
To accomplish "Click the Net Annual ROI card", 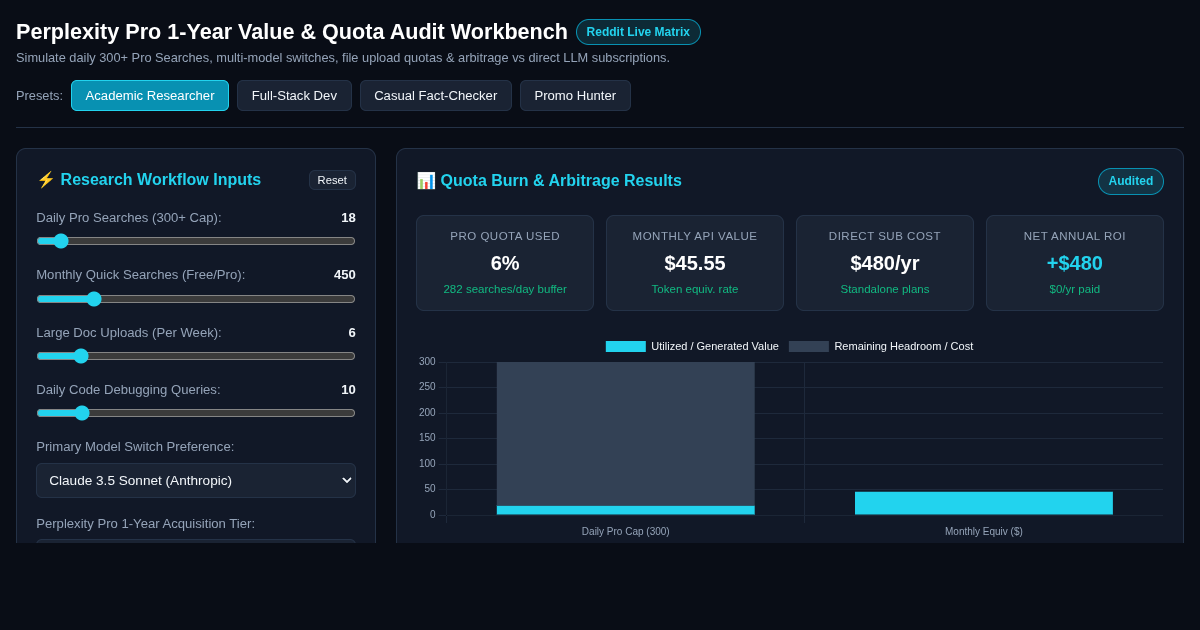I will coord(1075,263).
